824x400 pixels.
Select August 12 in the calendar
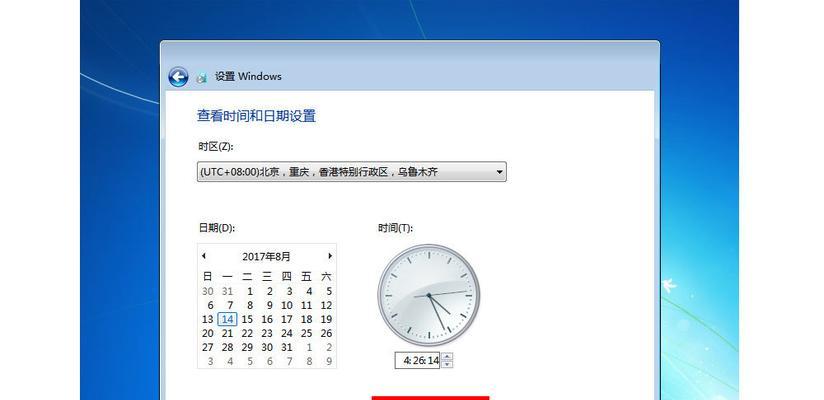click(x=326, y=305)
